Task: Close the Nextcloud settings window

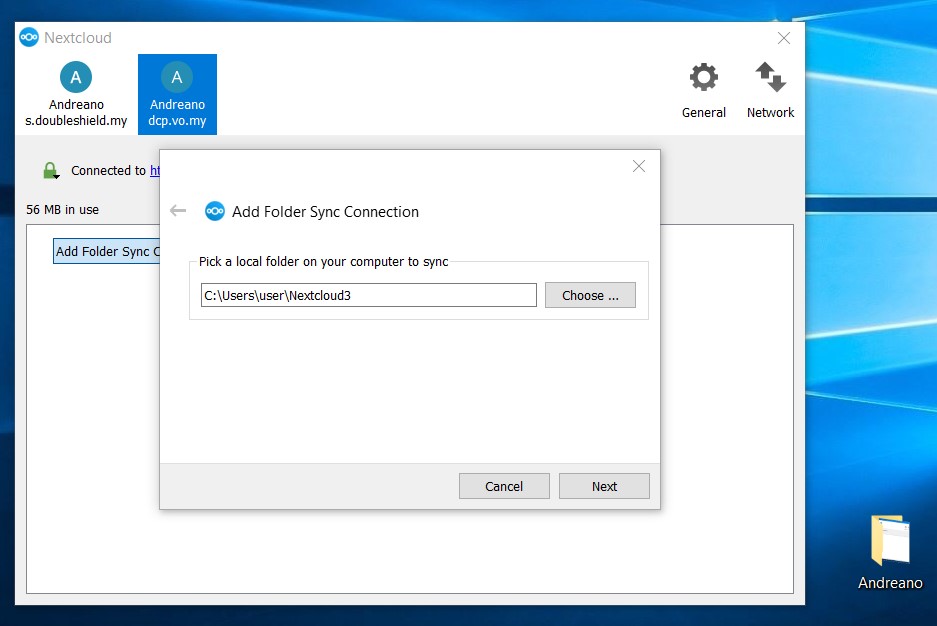Action: 784,38
